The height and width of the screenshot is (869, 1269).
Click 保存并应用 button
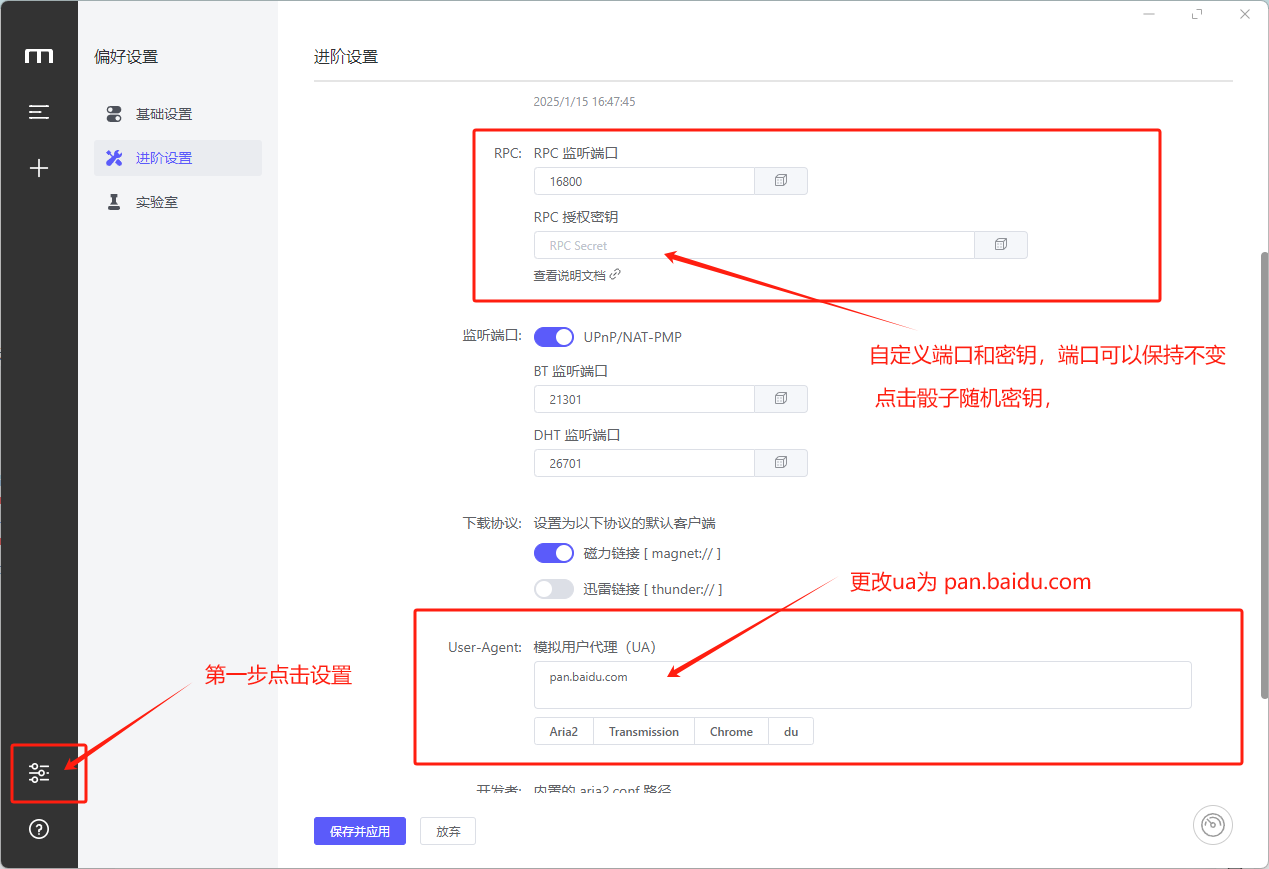pyautogui.click(x=359, y=831)
